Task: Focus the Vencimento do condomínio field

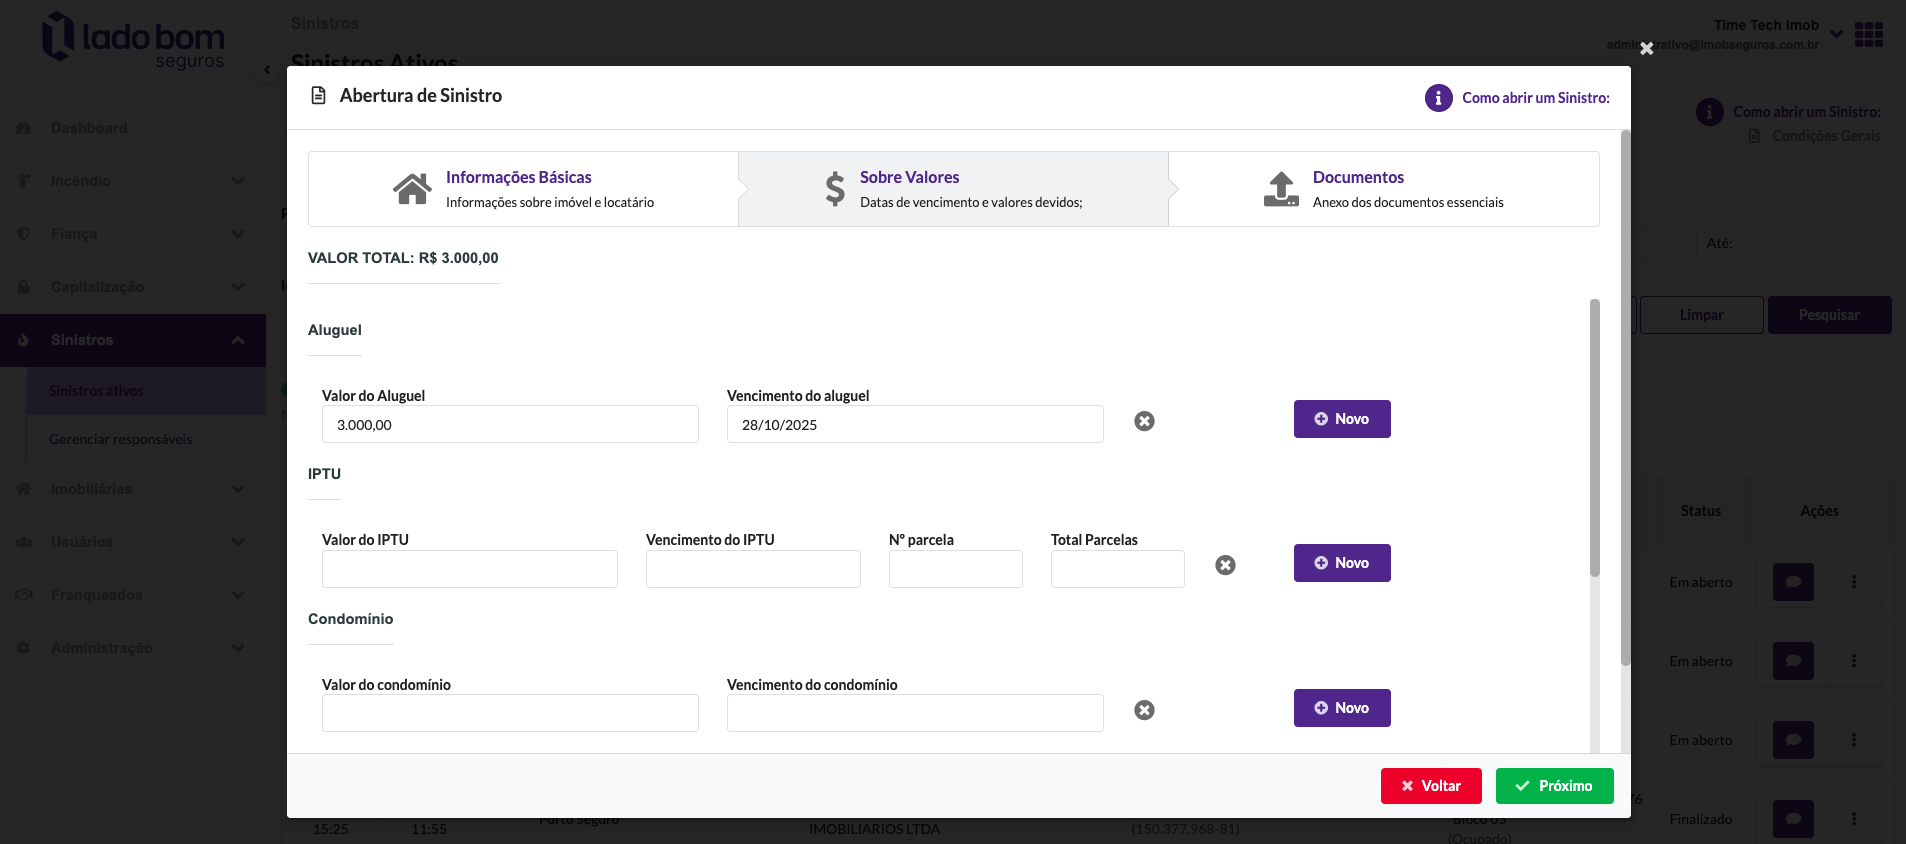Action: (915, 713)
